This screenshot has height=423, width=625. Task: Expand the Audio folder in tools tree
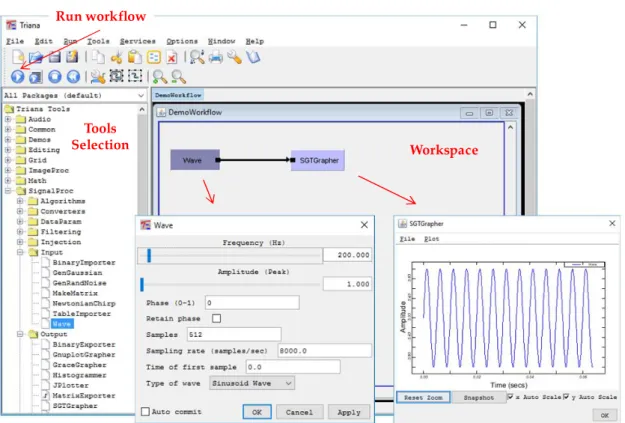8,119
